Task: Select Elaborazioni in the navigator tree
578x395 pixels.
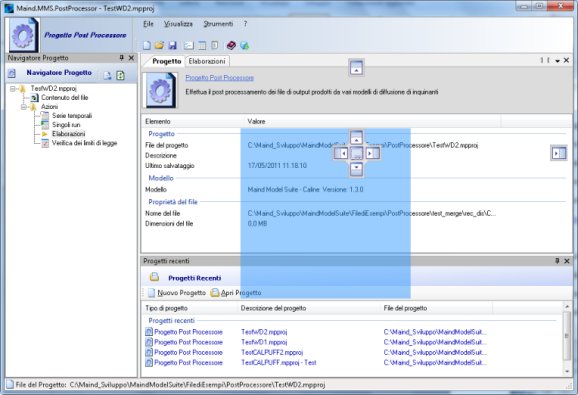Action: [69, 134]
